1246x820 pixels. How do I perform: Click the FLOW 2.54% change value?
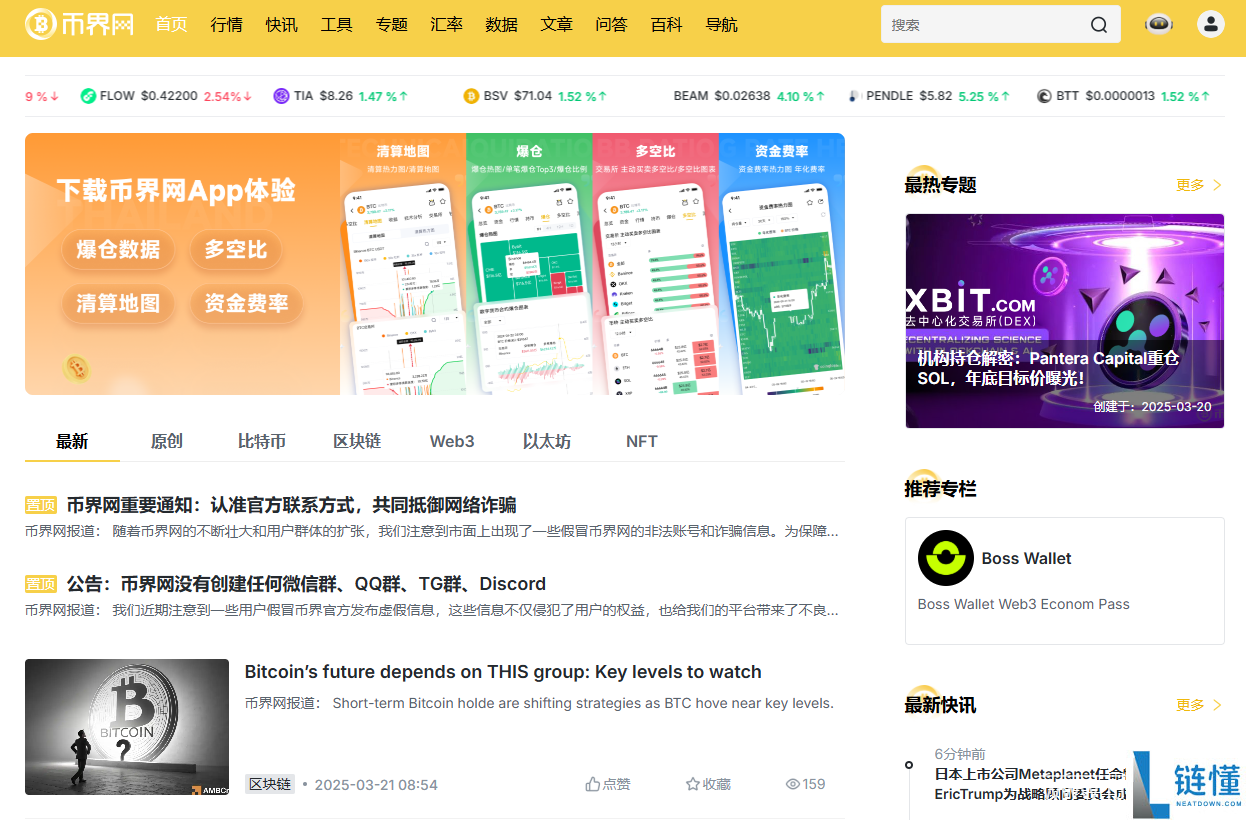[229, 96]
